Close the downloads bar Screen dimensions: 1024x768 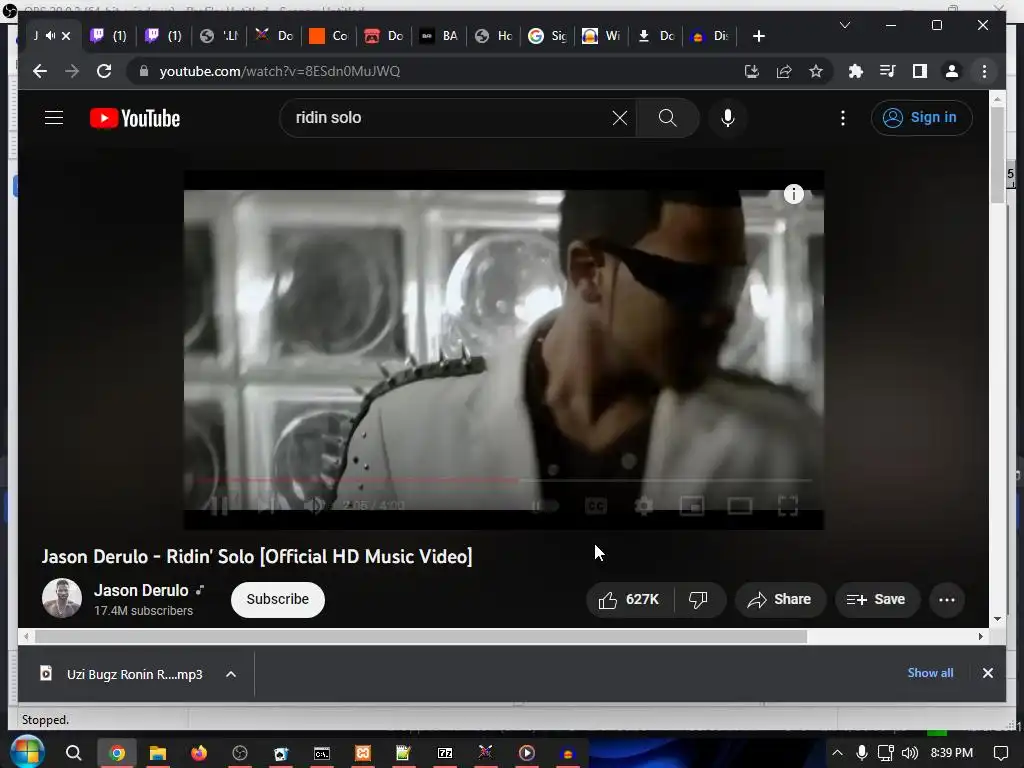(987, 673)
